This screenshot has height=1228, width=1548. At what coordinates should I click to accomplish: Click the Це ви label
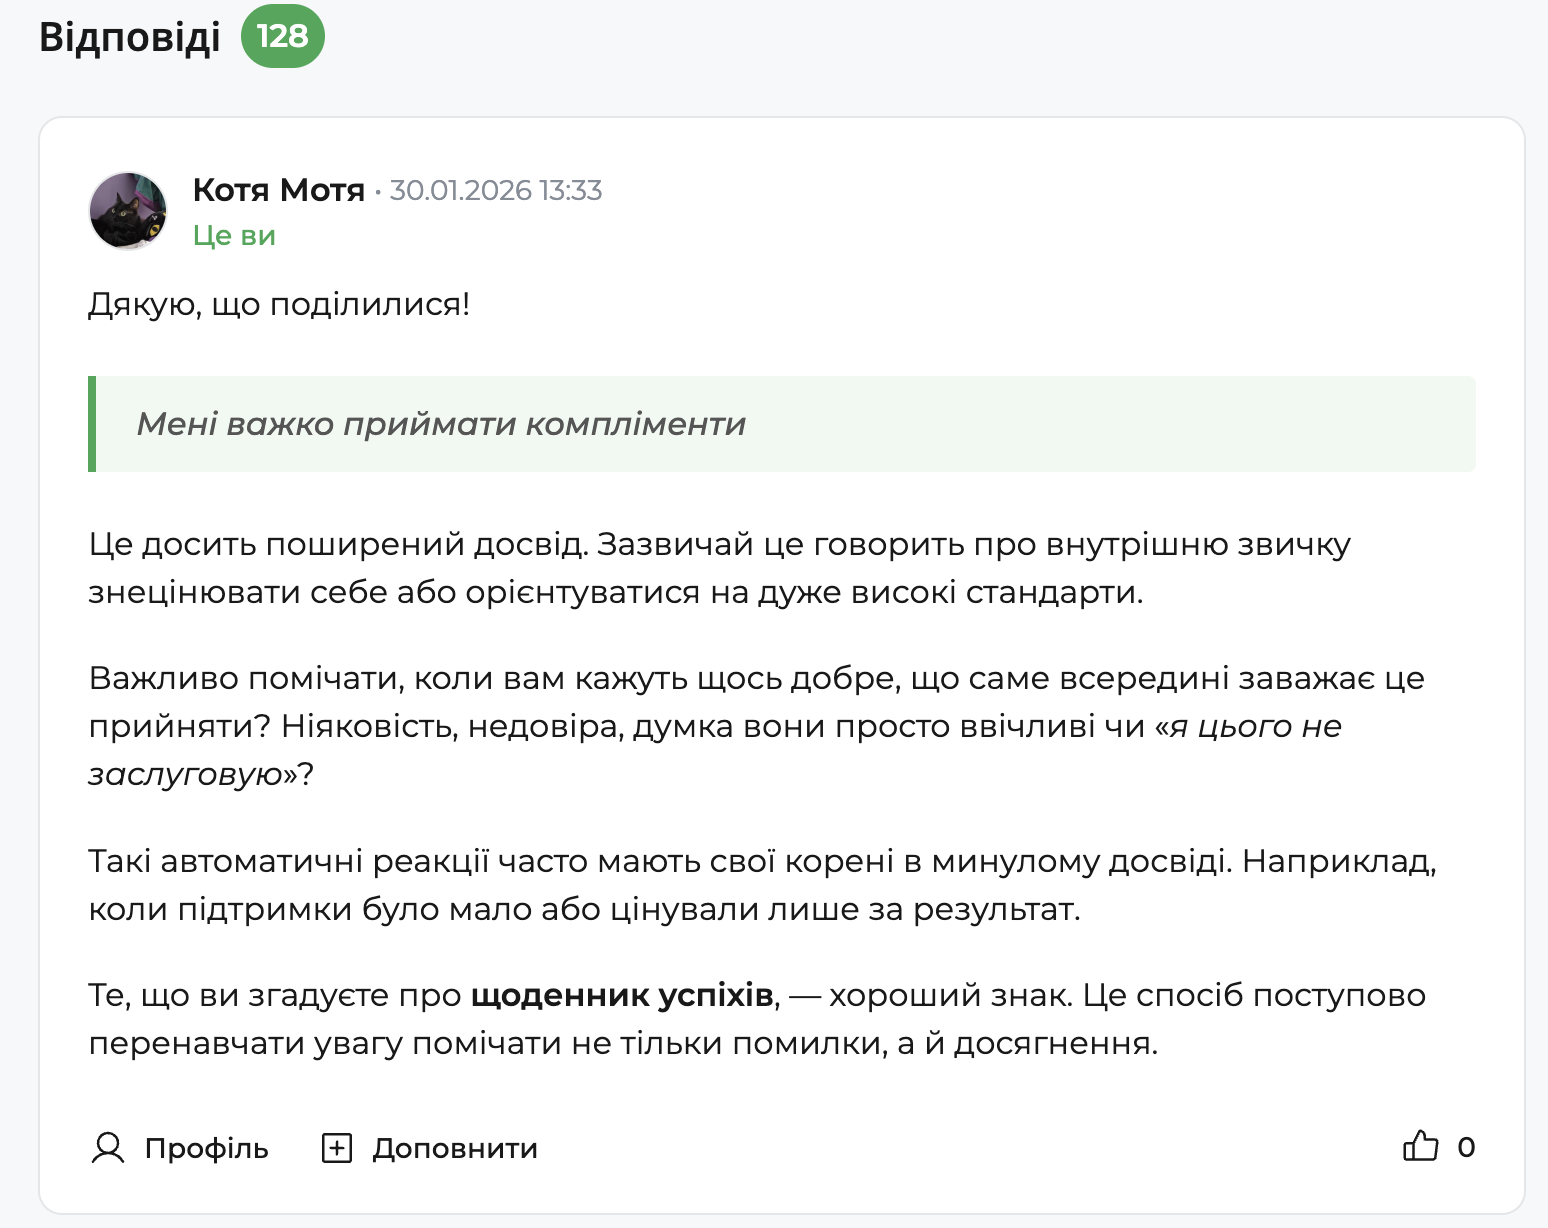click(234, 235)
